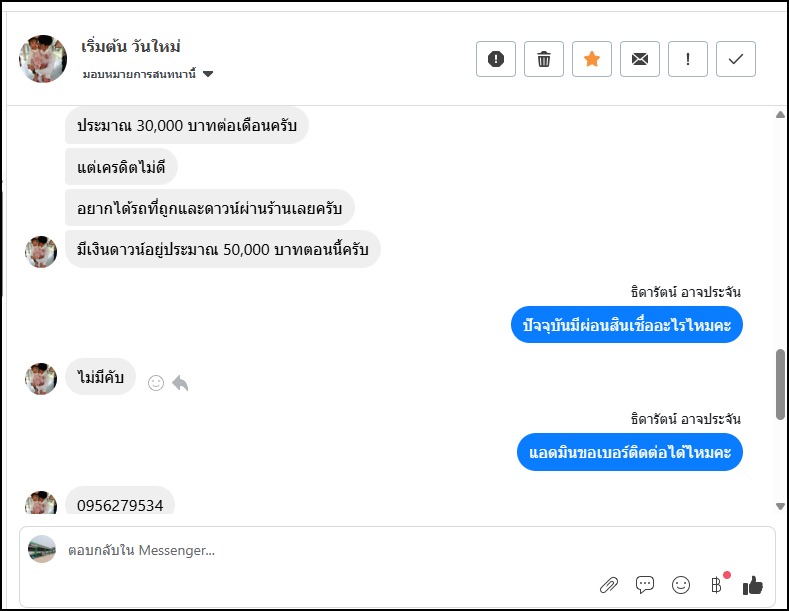
Task: Open saved replies speech bubble icon
Action: tap(645, 585)
